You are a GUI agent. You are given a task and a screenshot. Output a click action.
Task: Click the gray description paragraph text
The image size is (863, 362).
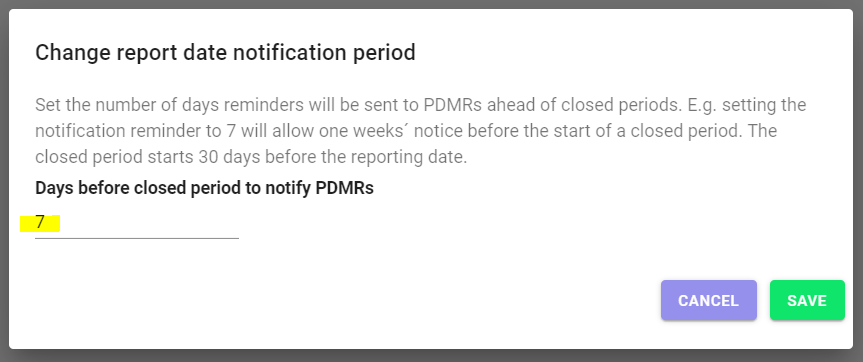[420, 131]
